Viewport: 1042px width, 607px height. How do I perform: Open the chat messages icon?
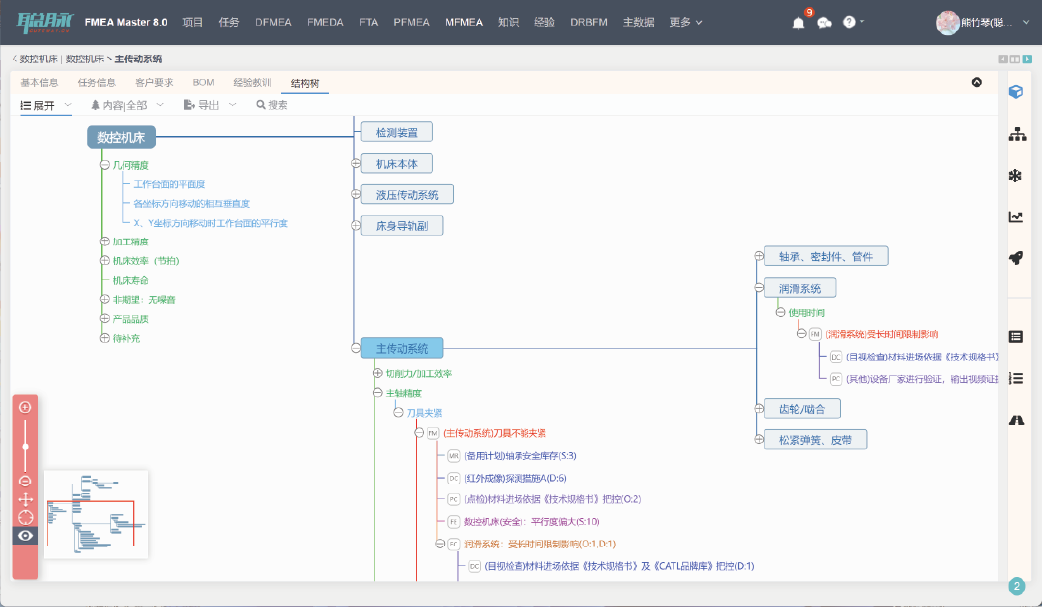[x=824, y=23]
